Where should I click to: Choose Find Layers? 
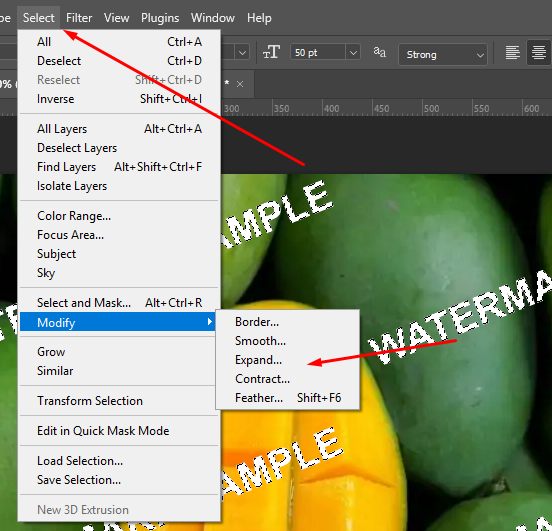pyautogui.click(x=120, y=167)
